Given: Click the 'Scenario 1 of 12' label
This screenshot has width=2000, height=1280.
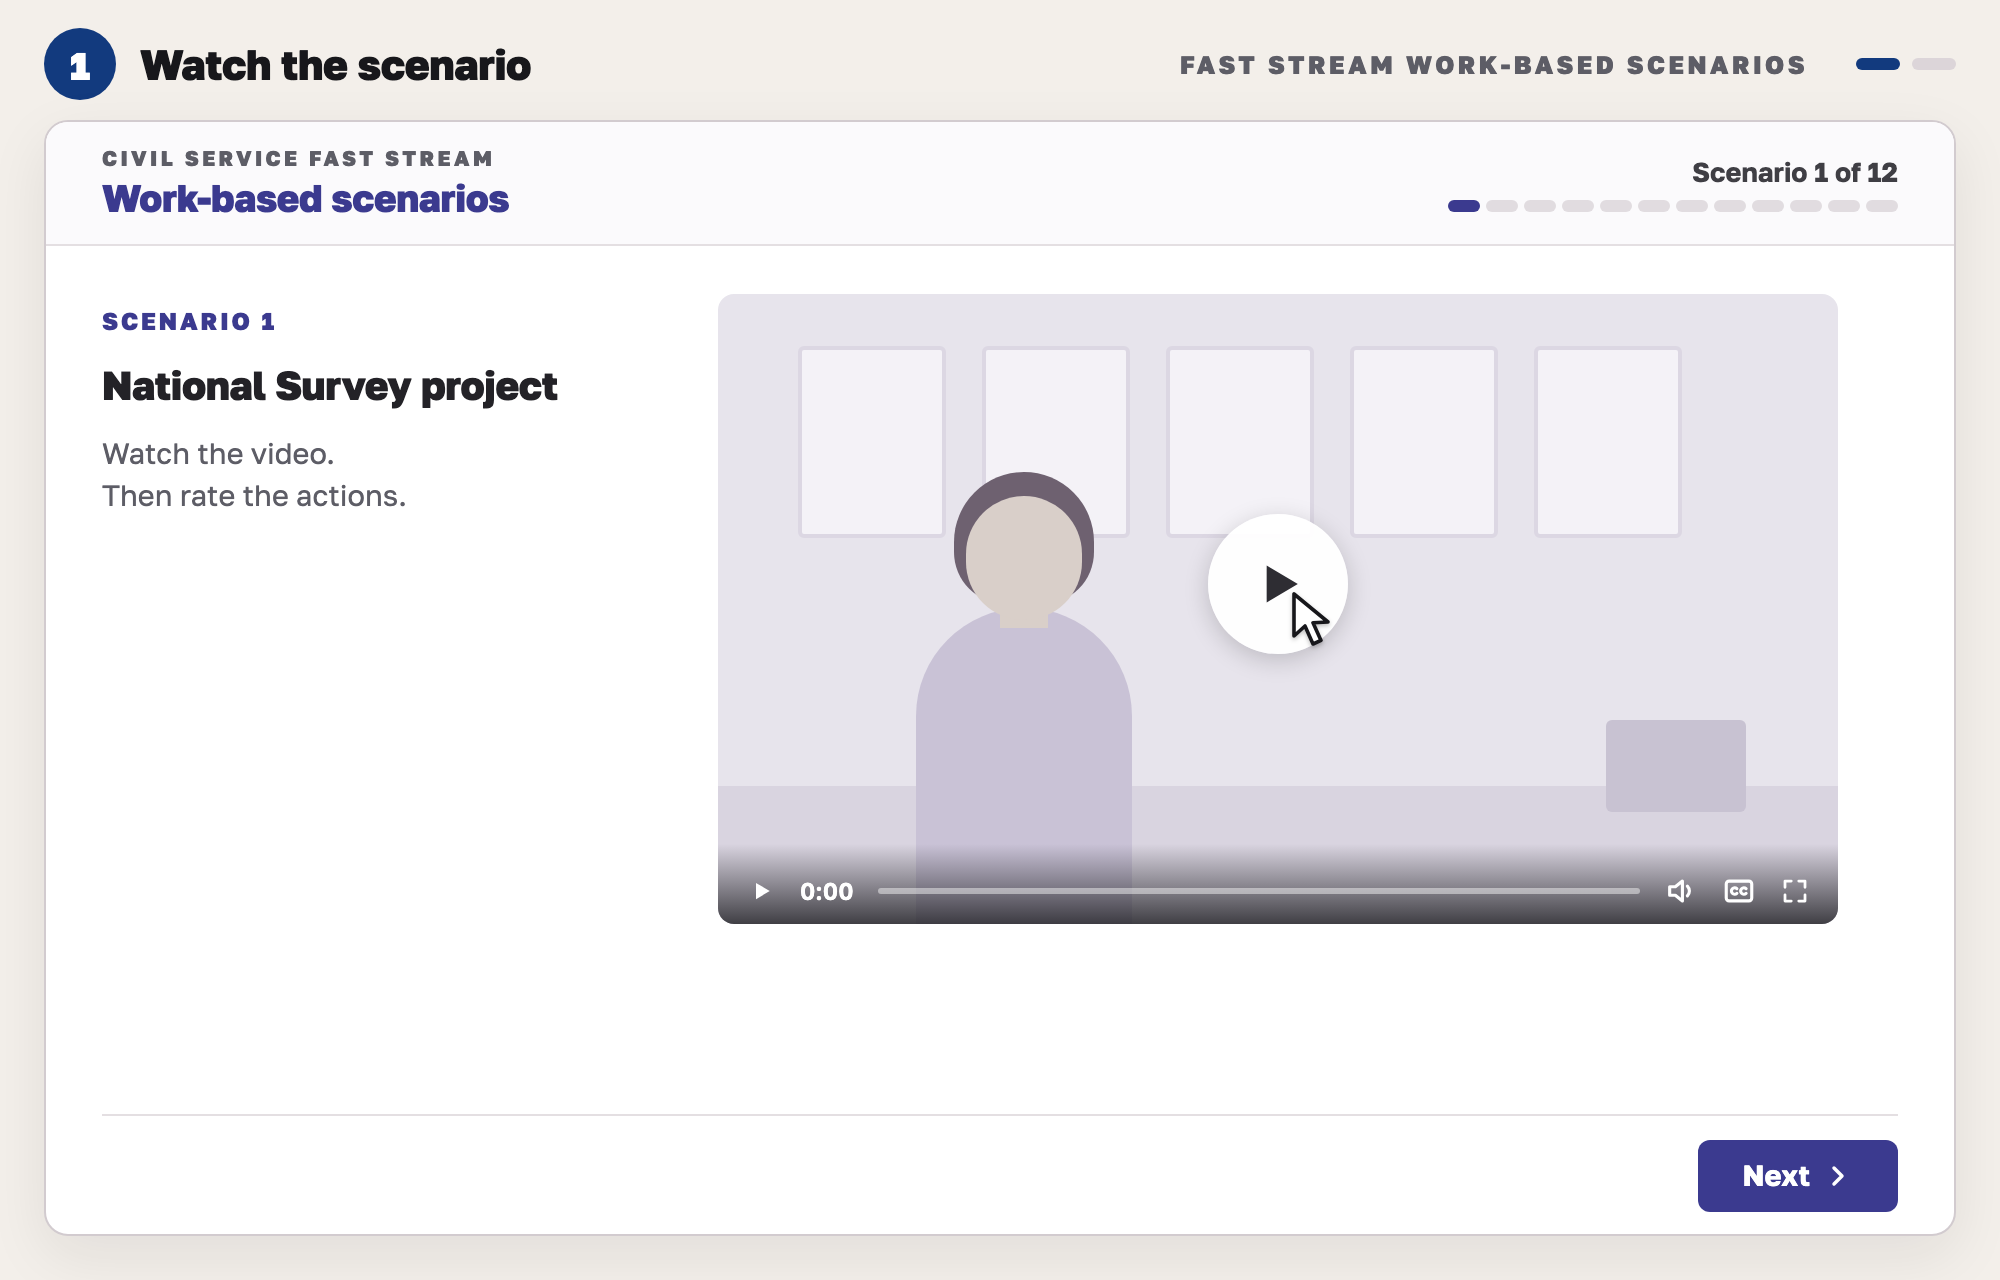Looking at the screenshot, I should [1794, 172].
